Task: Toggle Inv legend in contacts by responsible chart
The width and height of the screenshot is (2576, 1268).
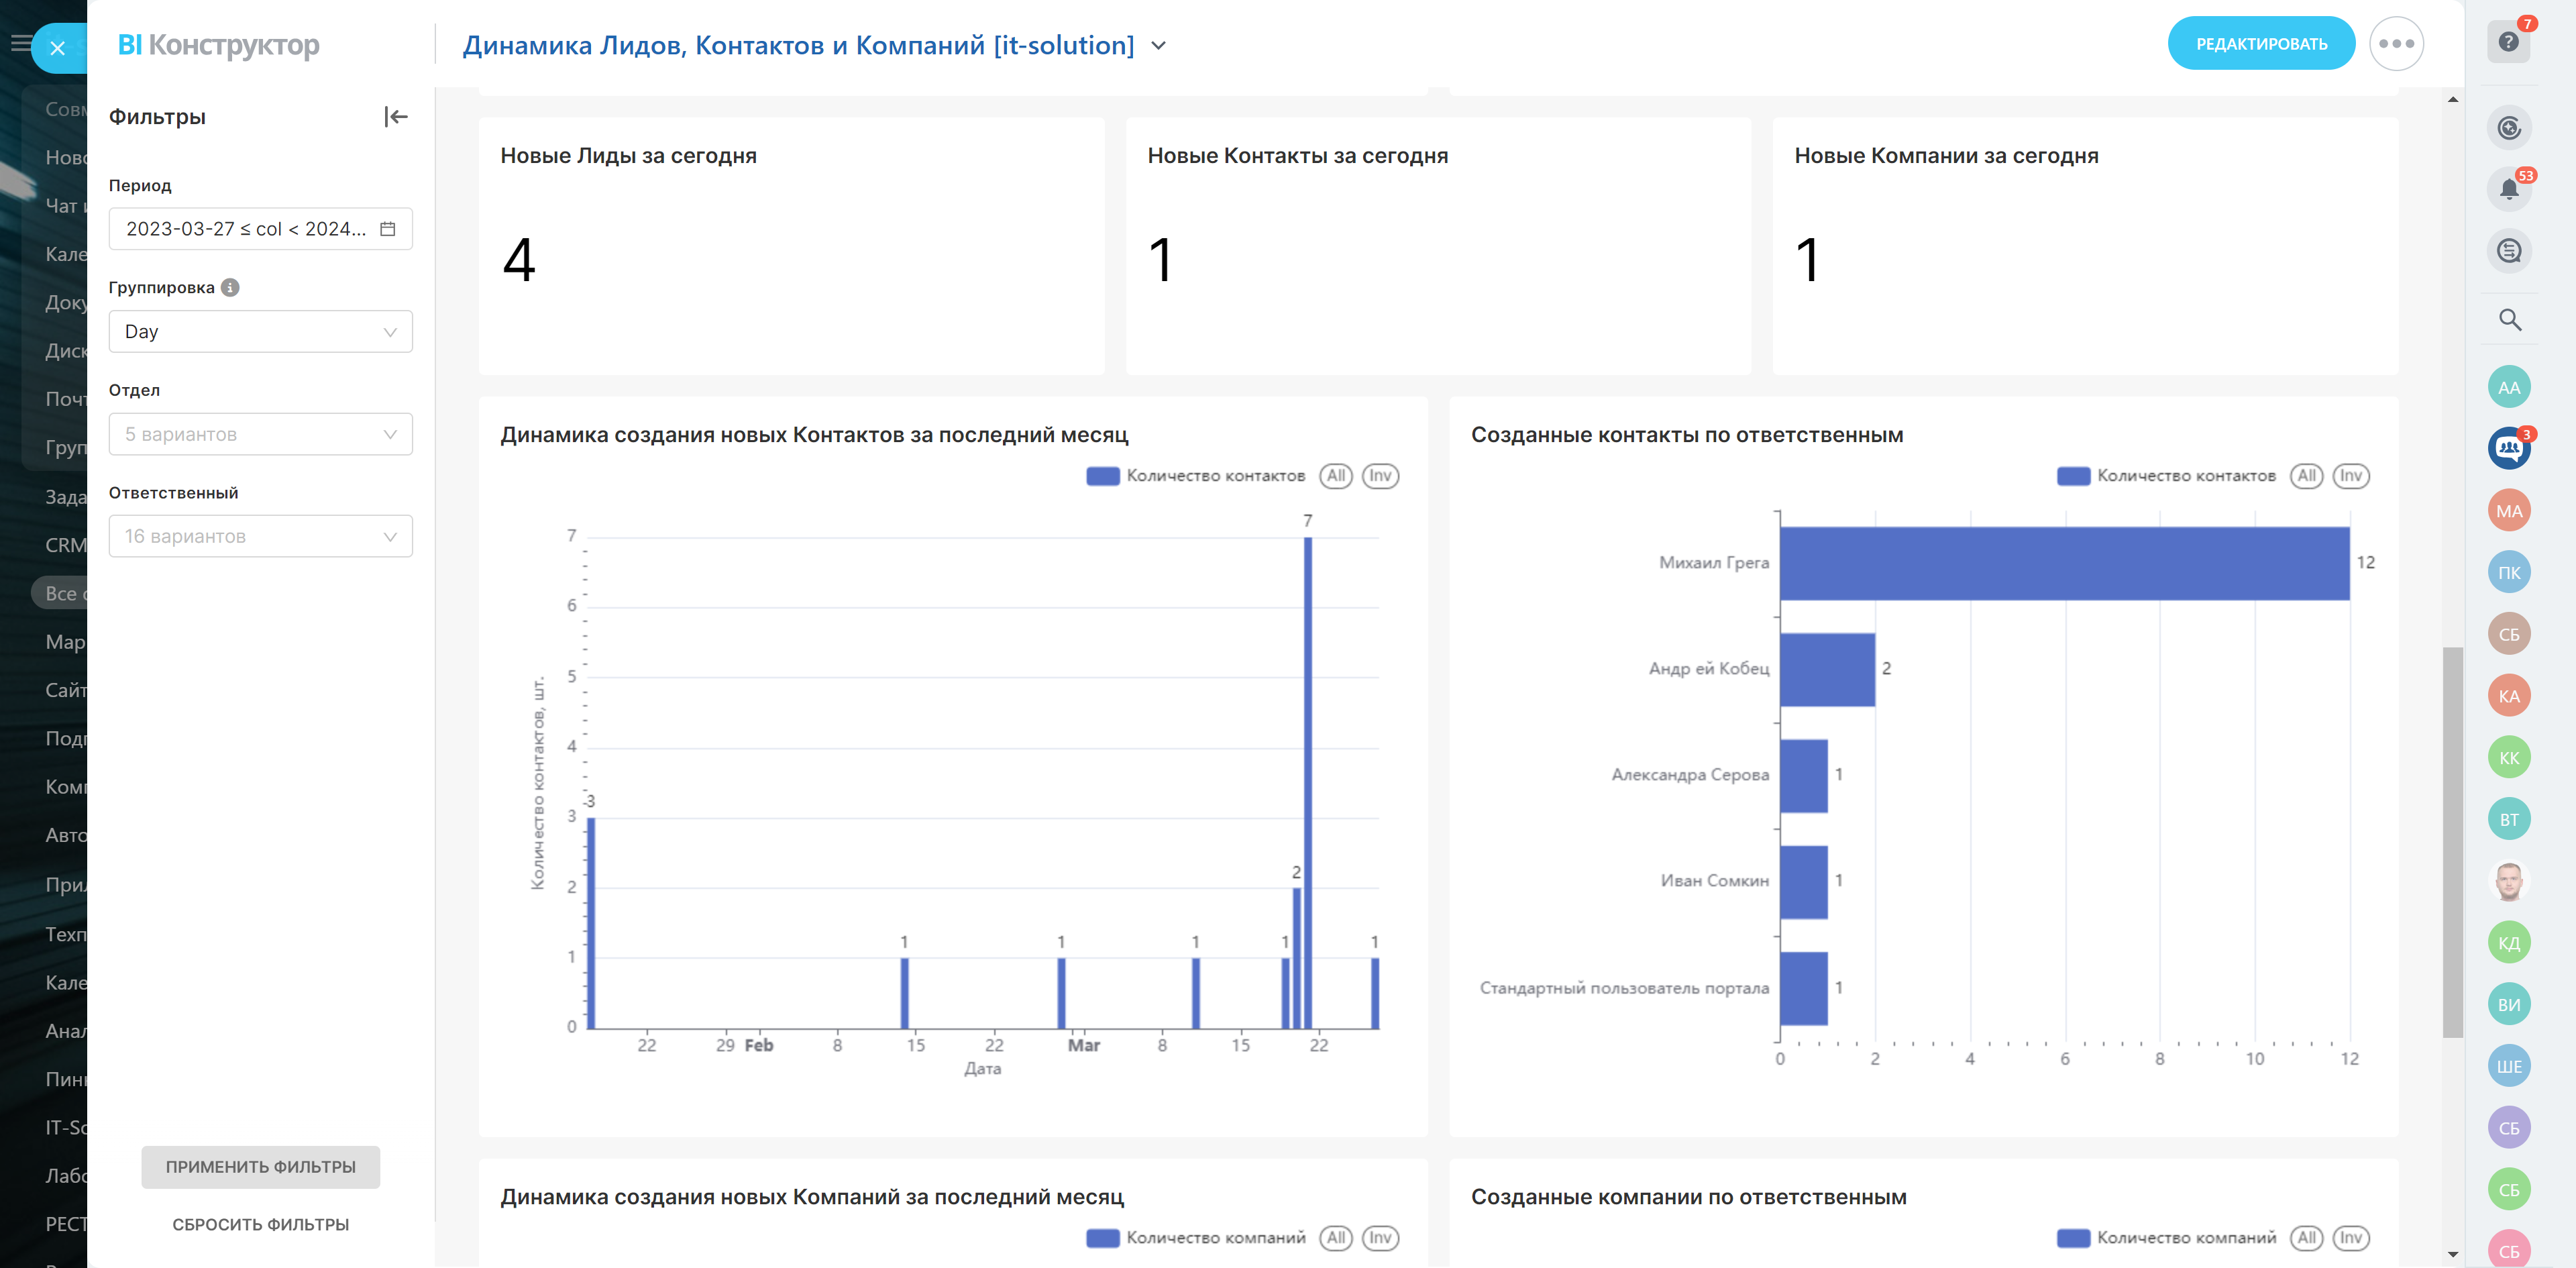Action: (2350, 476)
